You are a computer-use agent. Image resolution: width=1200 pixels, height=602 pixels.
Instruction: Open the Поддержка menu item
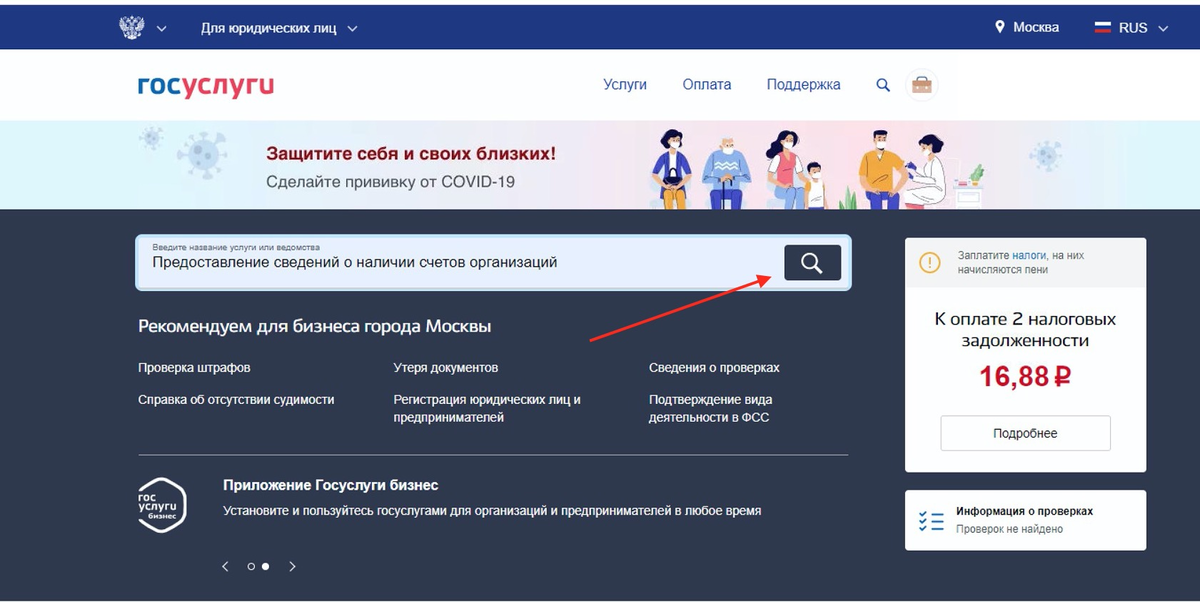point(804,85)
